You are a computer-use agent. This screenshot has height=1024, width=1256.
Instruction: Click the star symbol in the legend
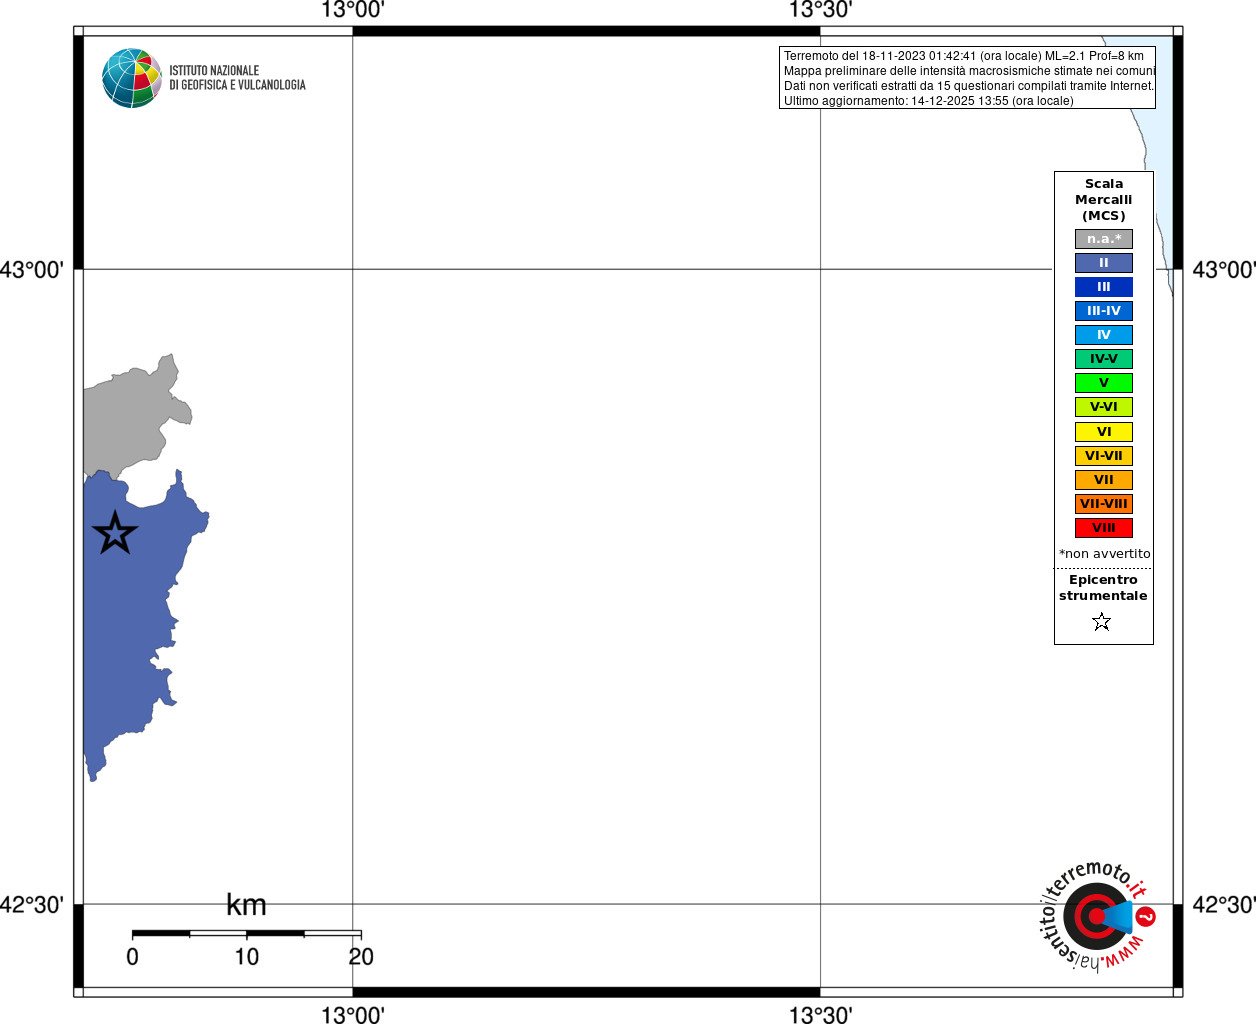(x=1102, y=622)
